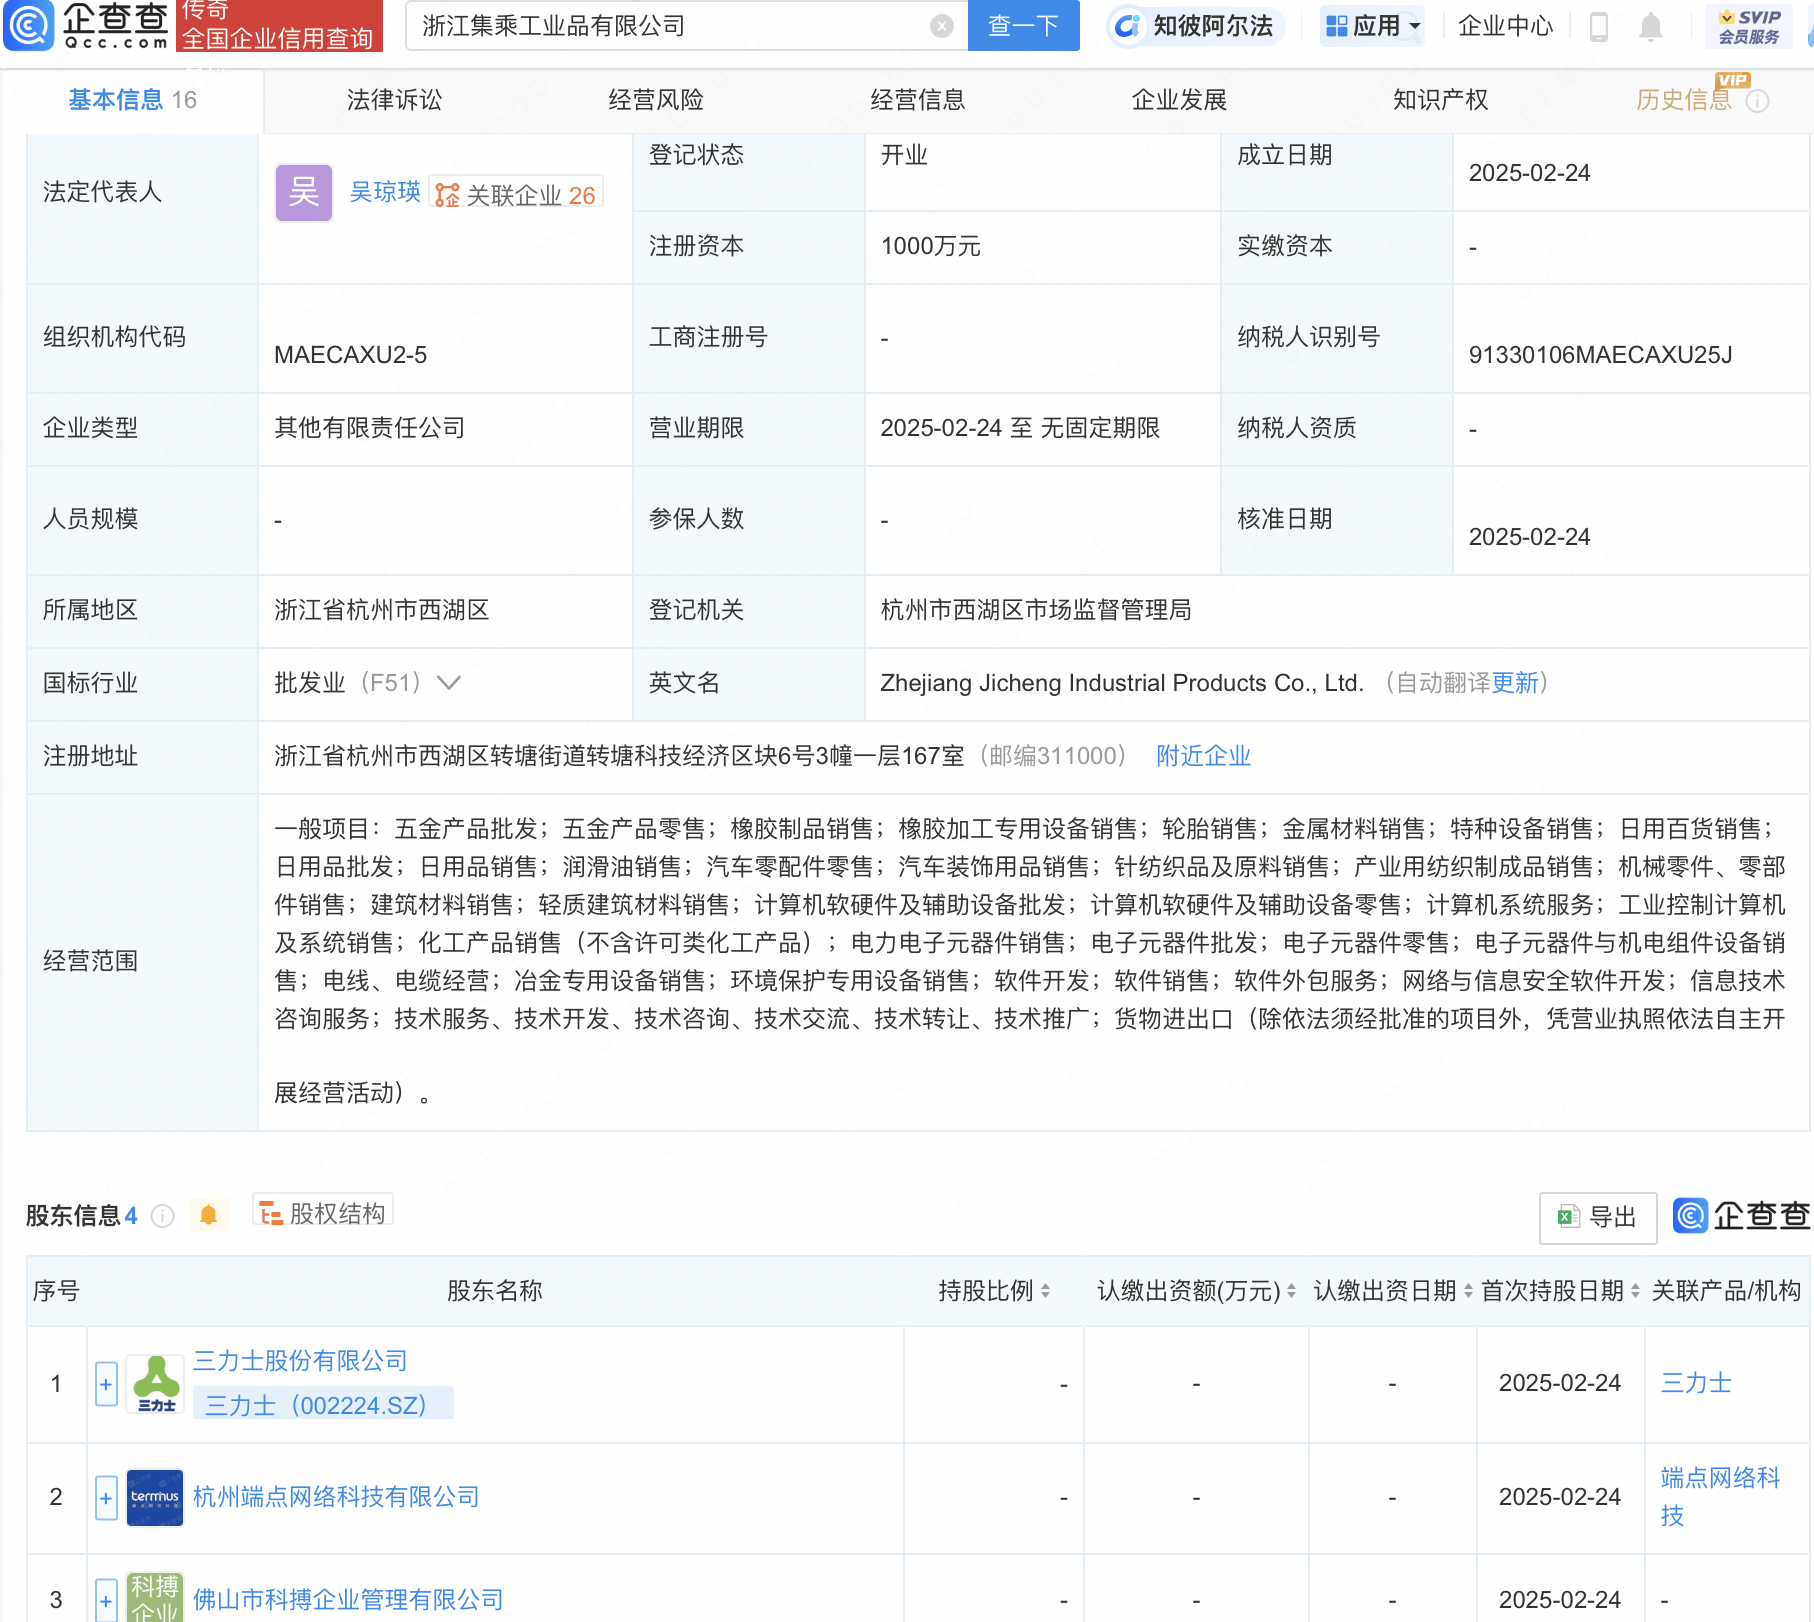Sort by 首次持股日期 column
The height and width of the screenshot is (1622, 1814).
(1635, 1291)
